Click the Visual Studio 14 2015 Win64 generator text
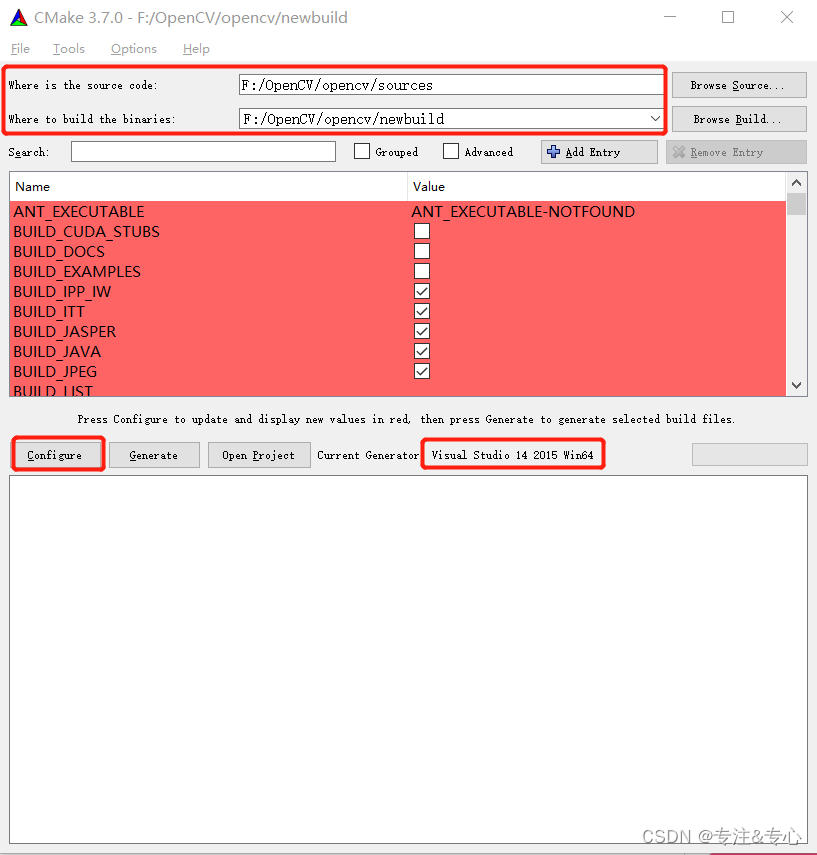This screenshot has height=855, width=817. click(x=513, y=455)
